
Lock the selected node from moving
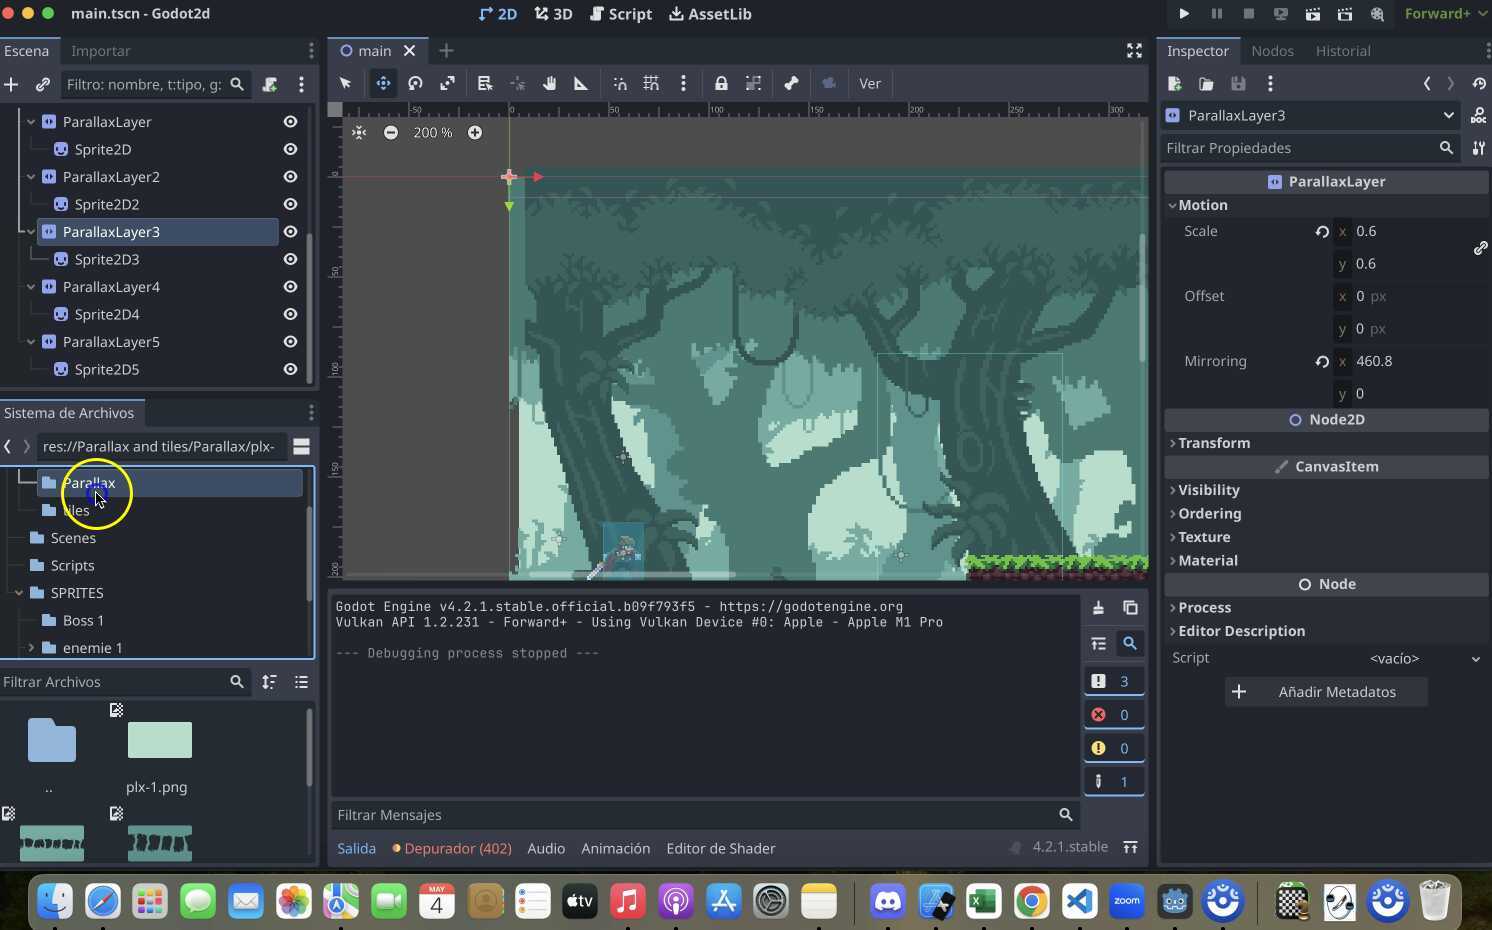[721, 83]
